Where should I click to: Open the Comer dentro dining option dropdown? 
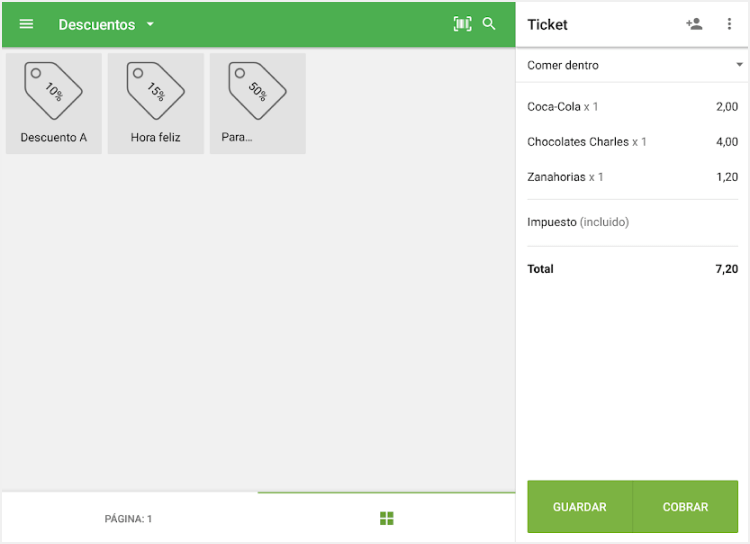coord(620,65)
